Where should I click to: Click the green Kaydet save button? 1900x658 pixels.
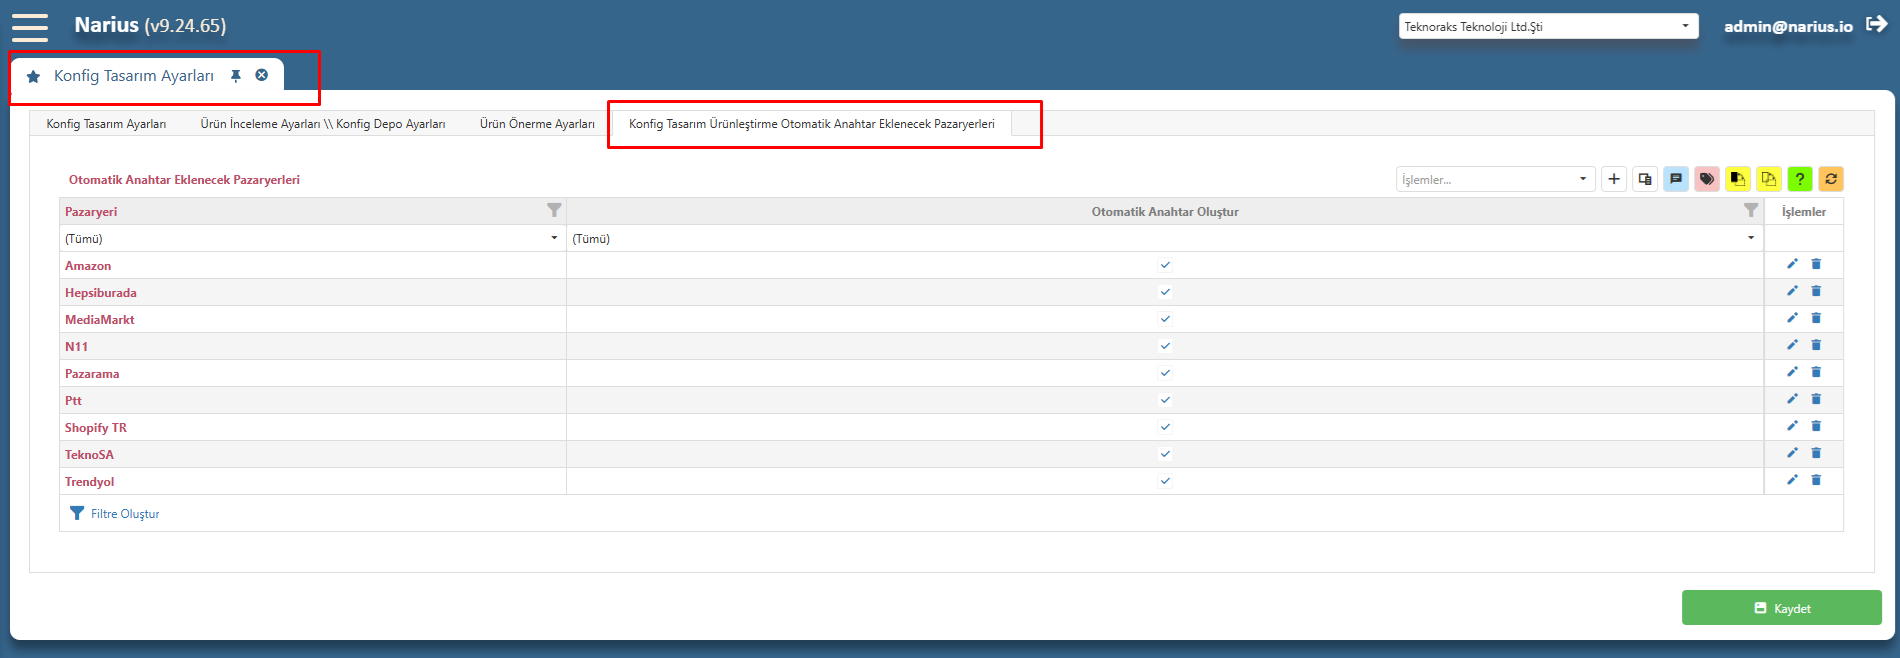click(1782, 608)
